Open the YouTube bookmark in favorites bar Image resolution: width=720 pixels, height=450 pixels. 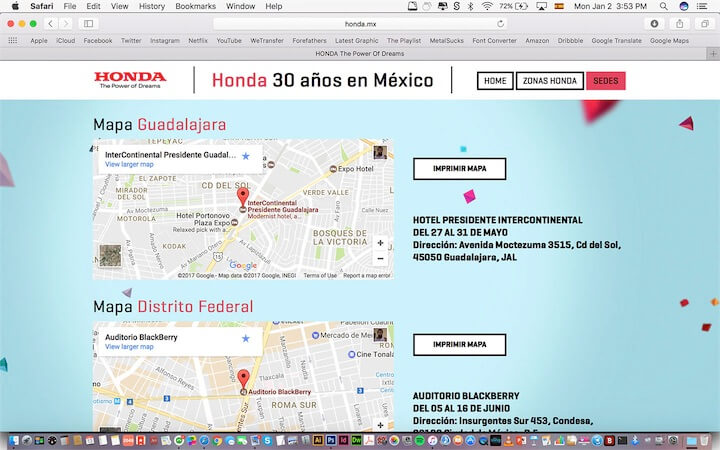[229, 41]
